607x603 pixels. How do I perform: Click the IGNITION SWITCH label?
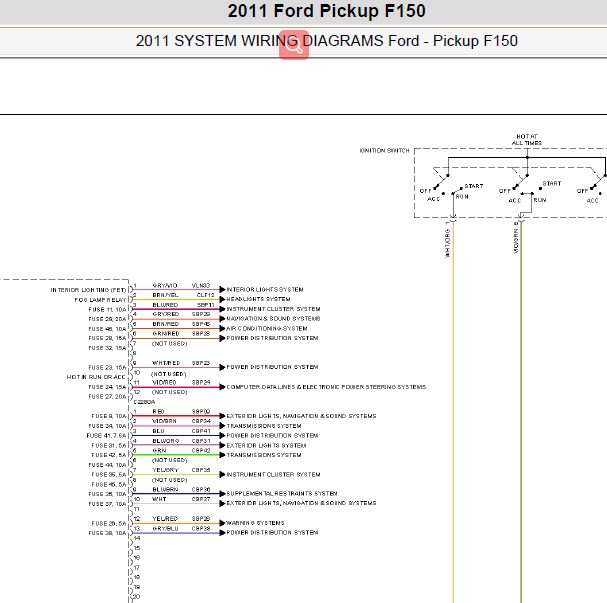coord(384,151)
